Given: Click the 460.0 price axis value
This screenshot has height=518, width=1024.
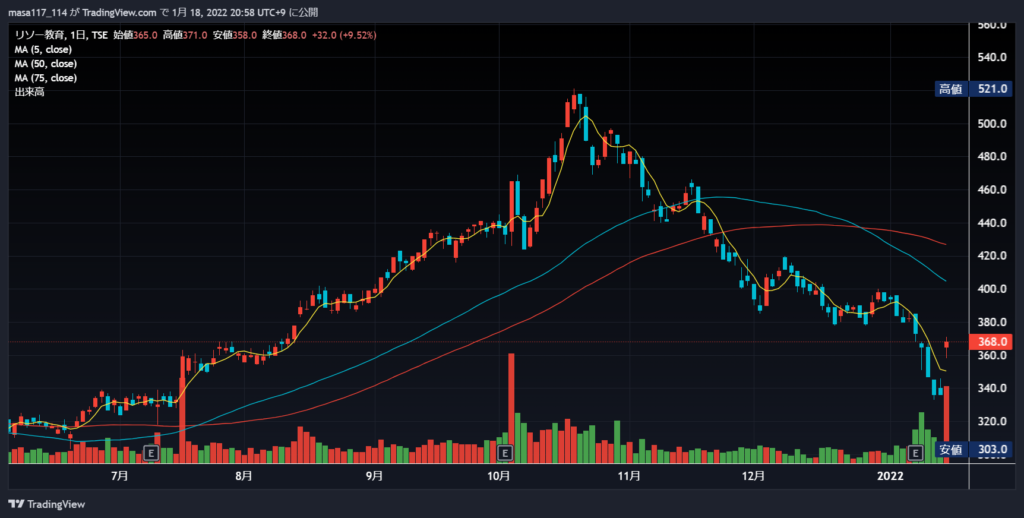Looking at the screenshot, I should pyautogui.click(x=993, y=190).
